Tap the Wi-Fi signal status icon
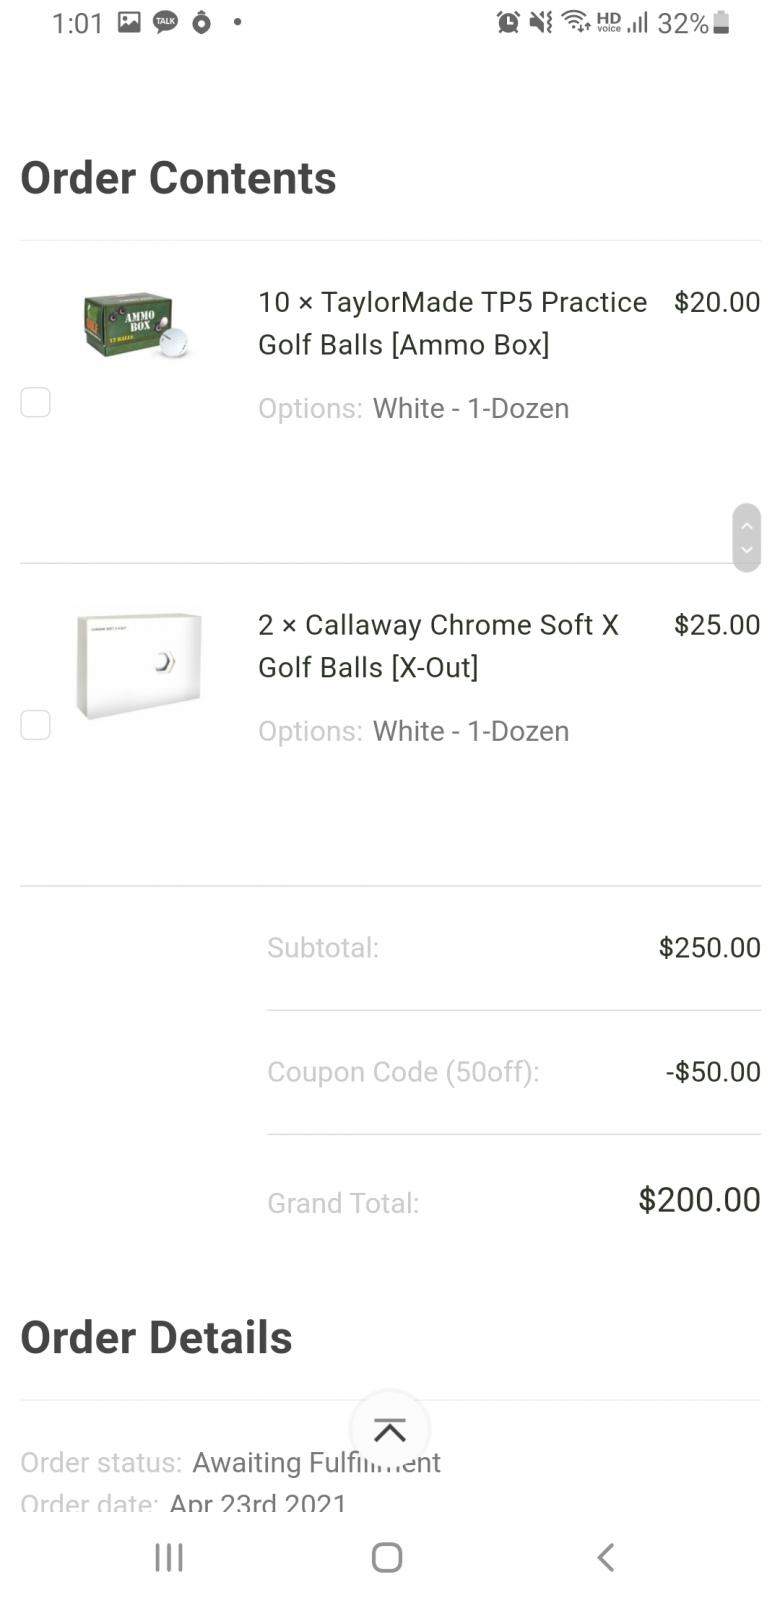This screenshot has width=780, height=1603. (575, 21)
